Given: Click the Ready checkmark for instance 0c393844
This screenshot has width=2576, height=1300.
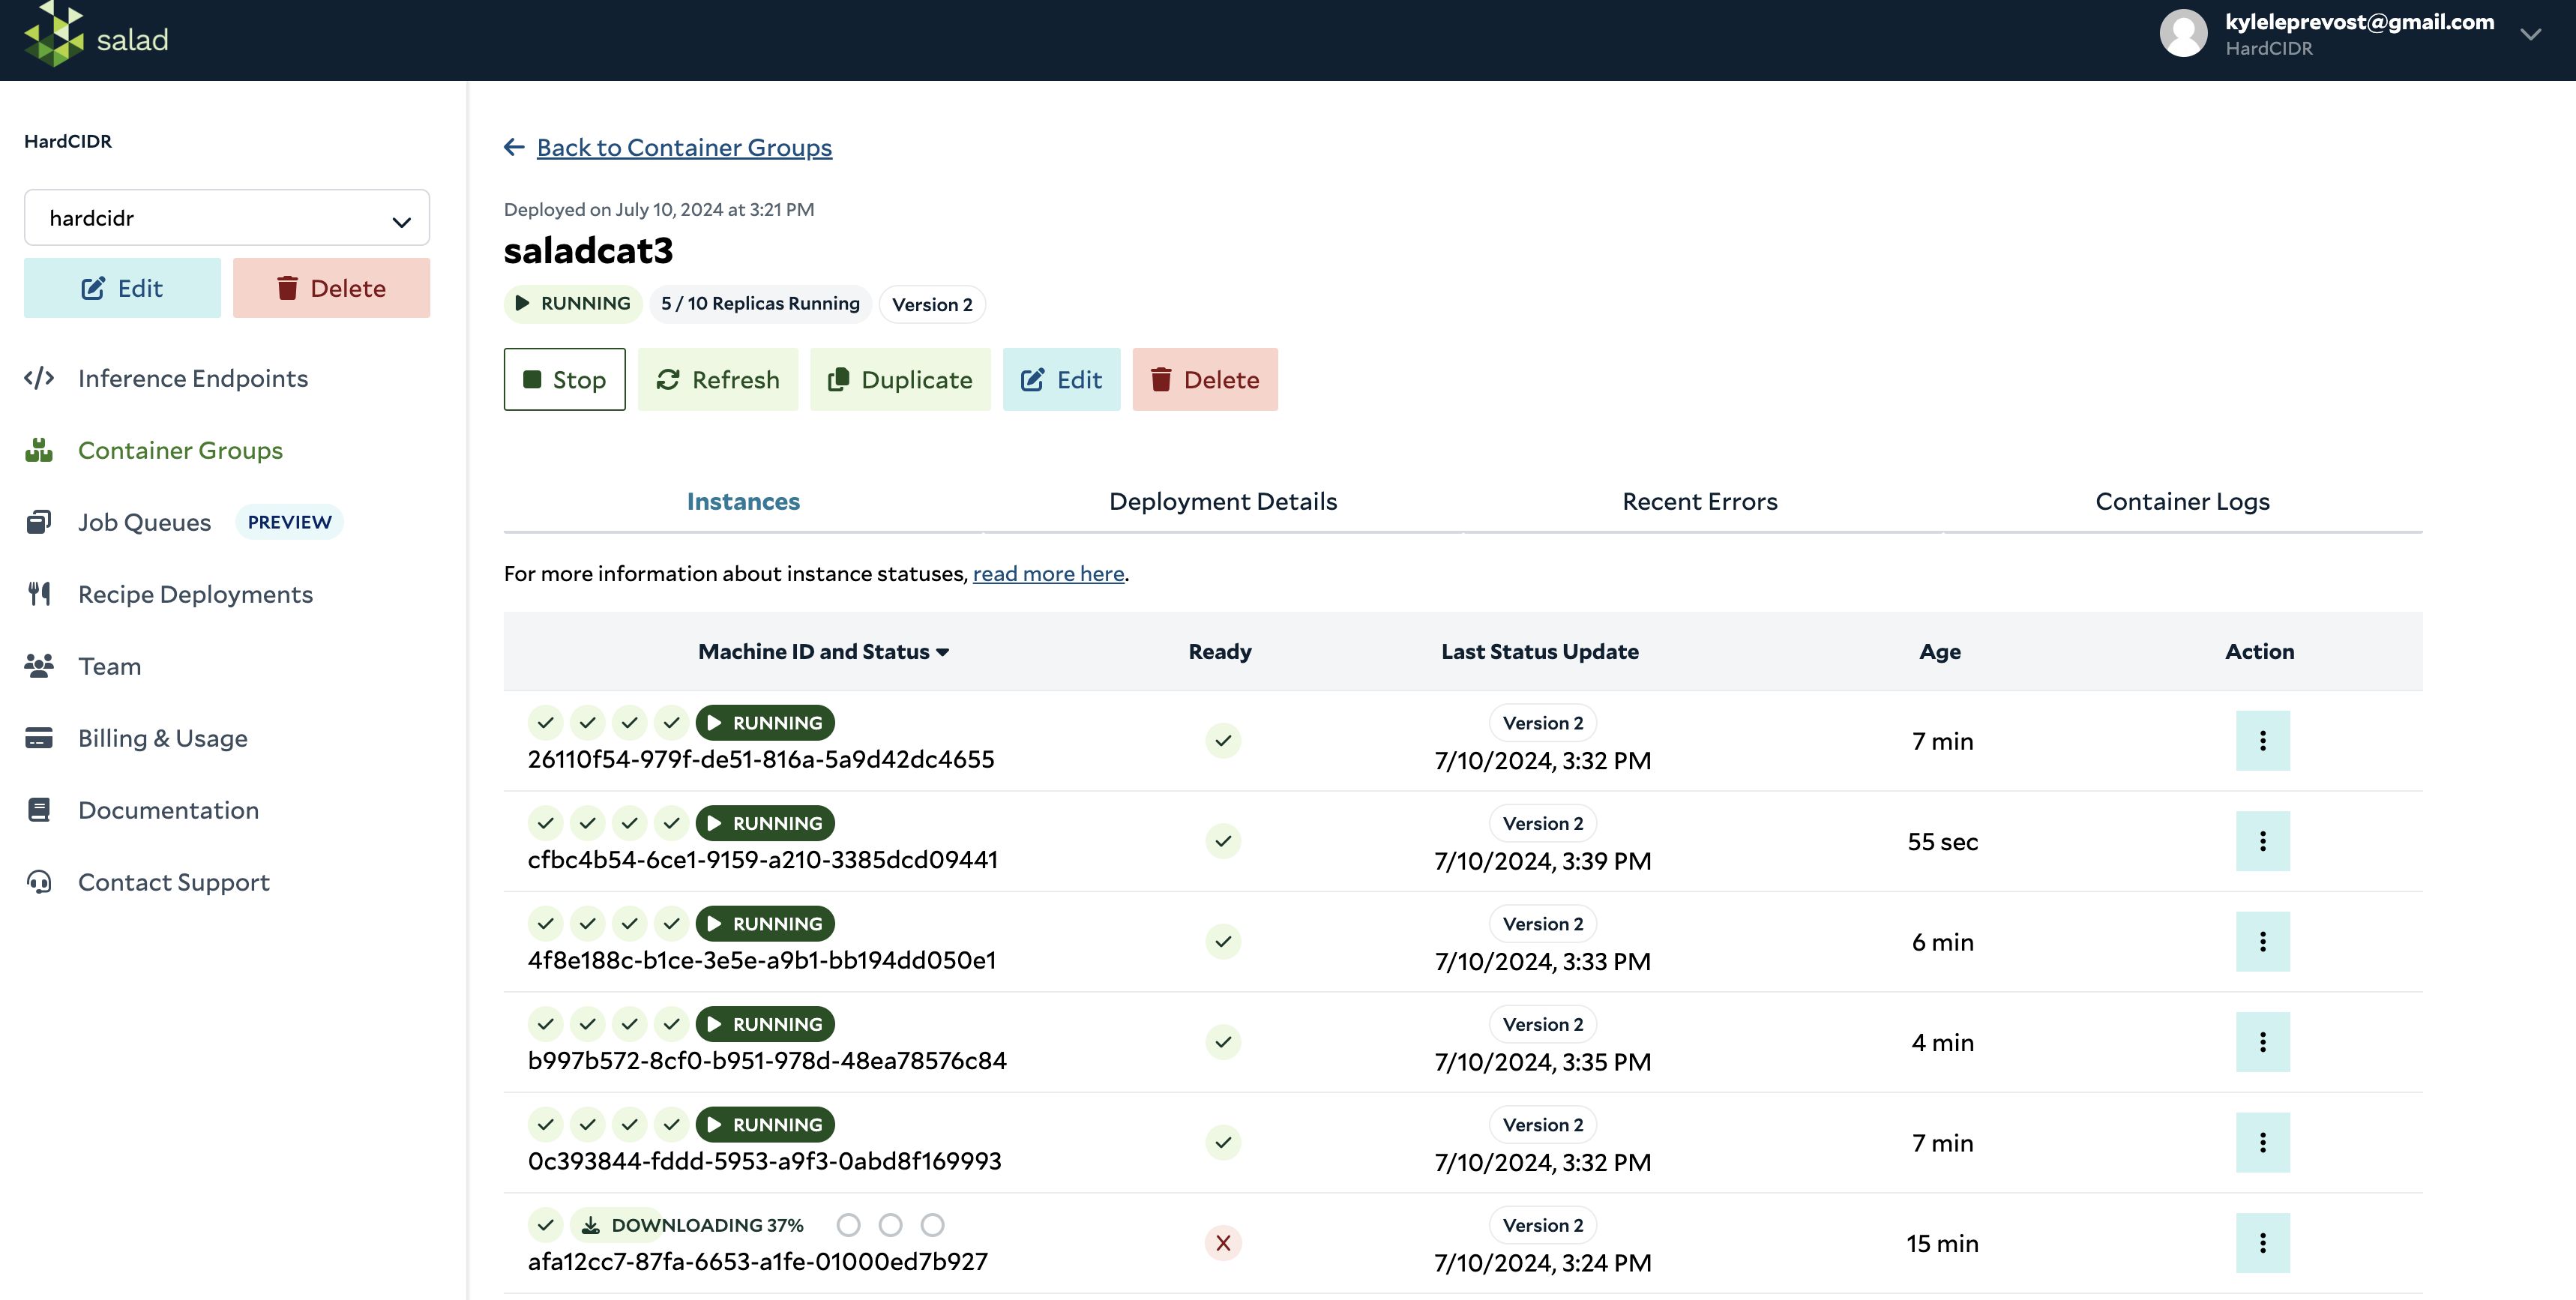Looking at the screenshot, I should point(1222,1142).
